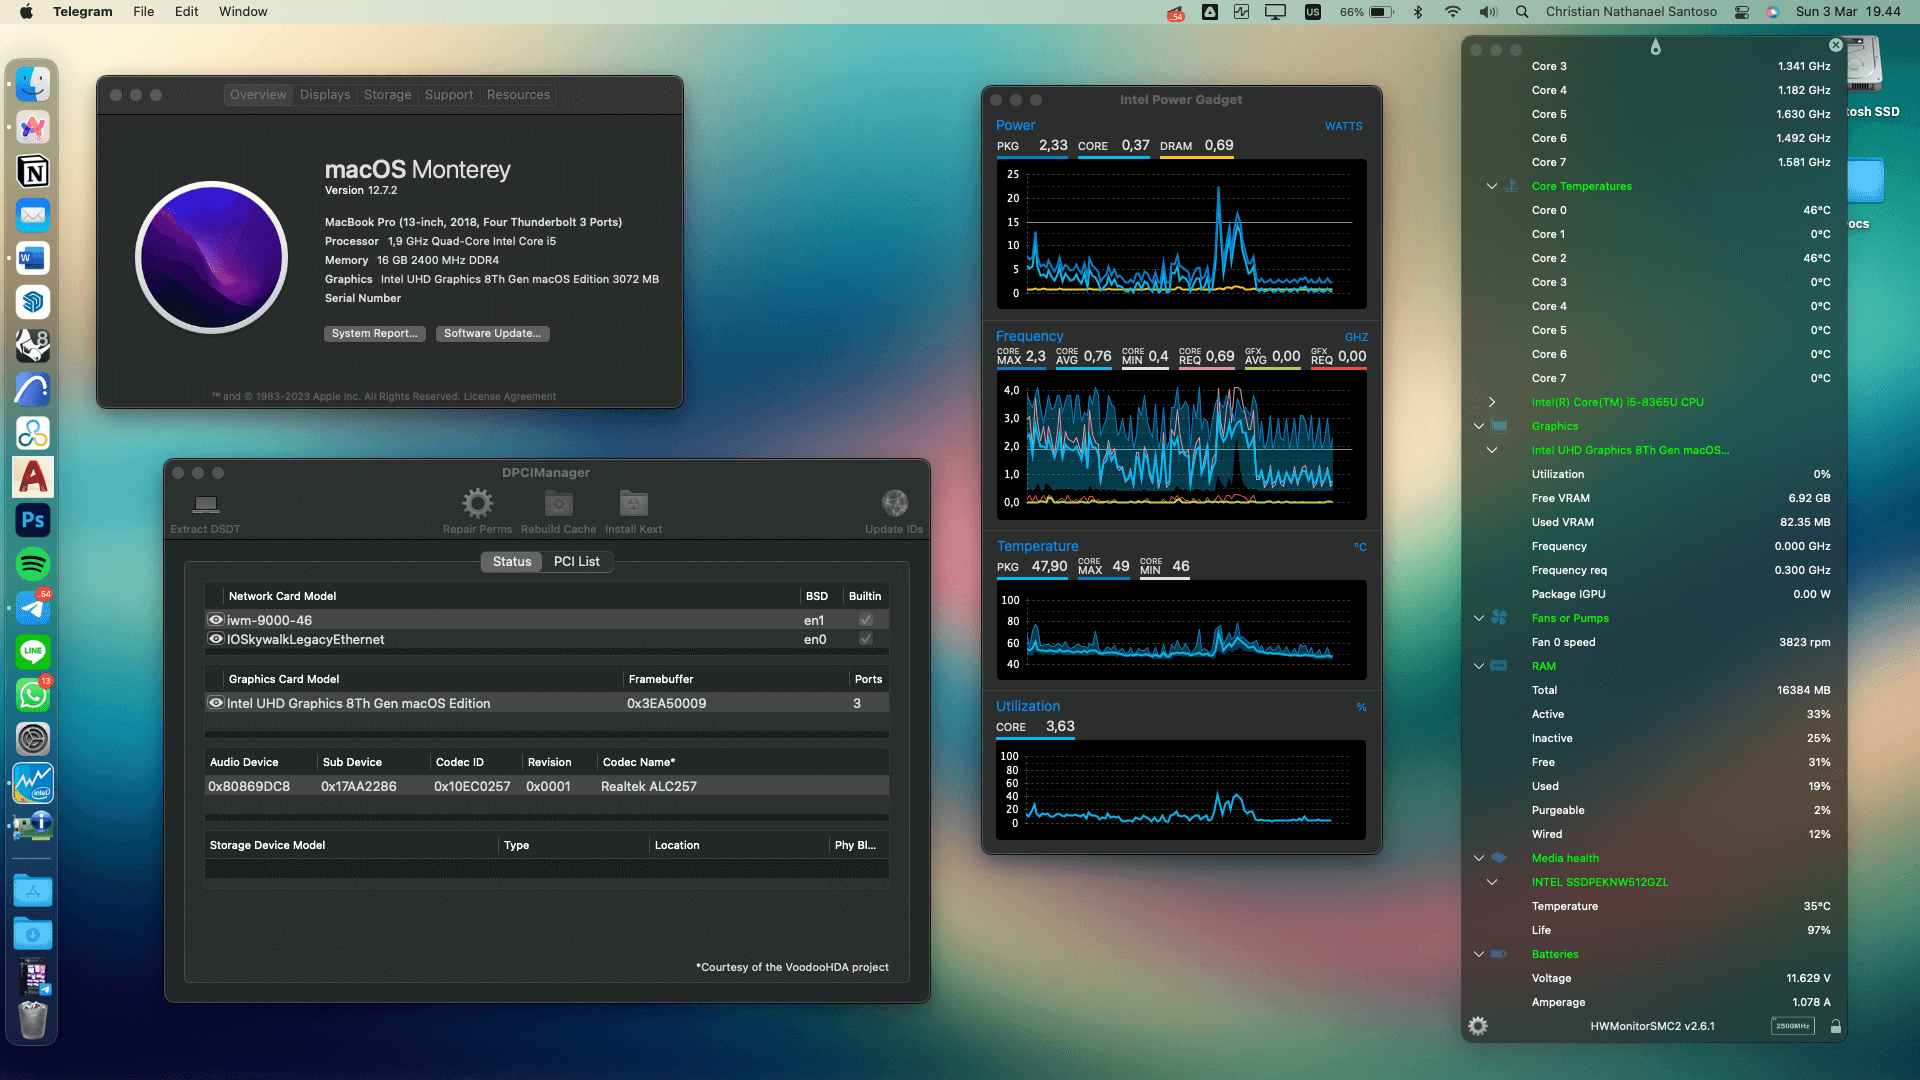Click the Update IDs icon

pos(893,510)
